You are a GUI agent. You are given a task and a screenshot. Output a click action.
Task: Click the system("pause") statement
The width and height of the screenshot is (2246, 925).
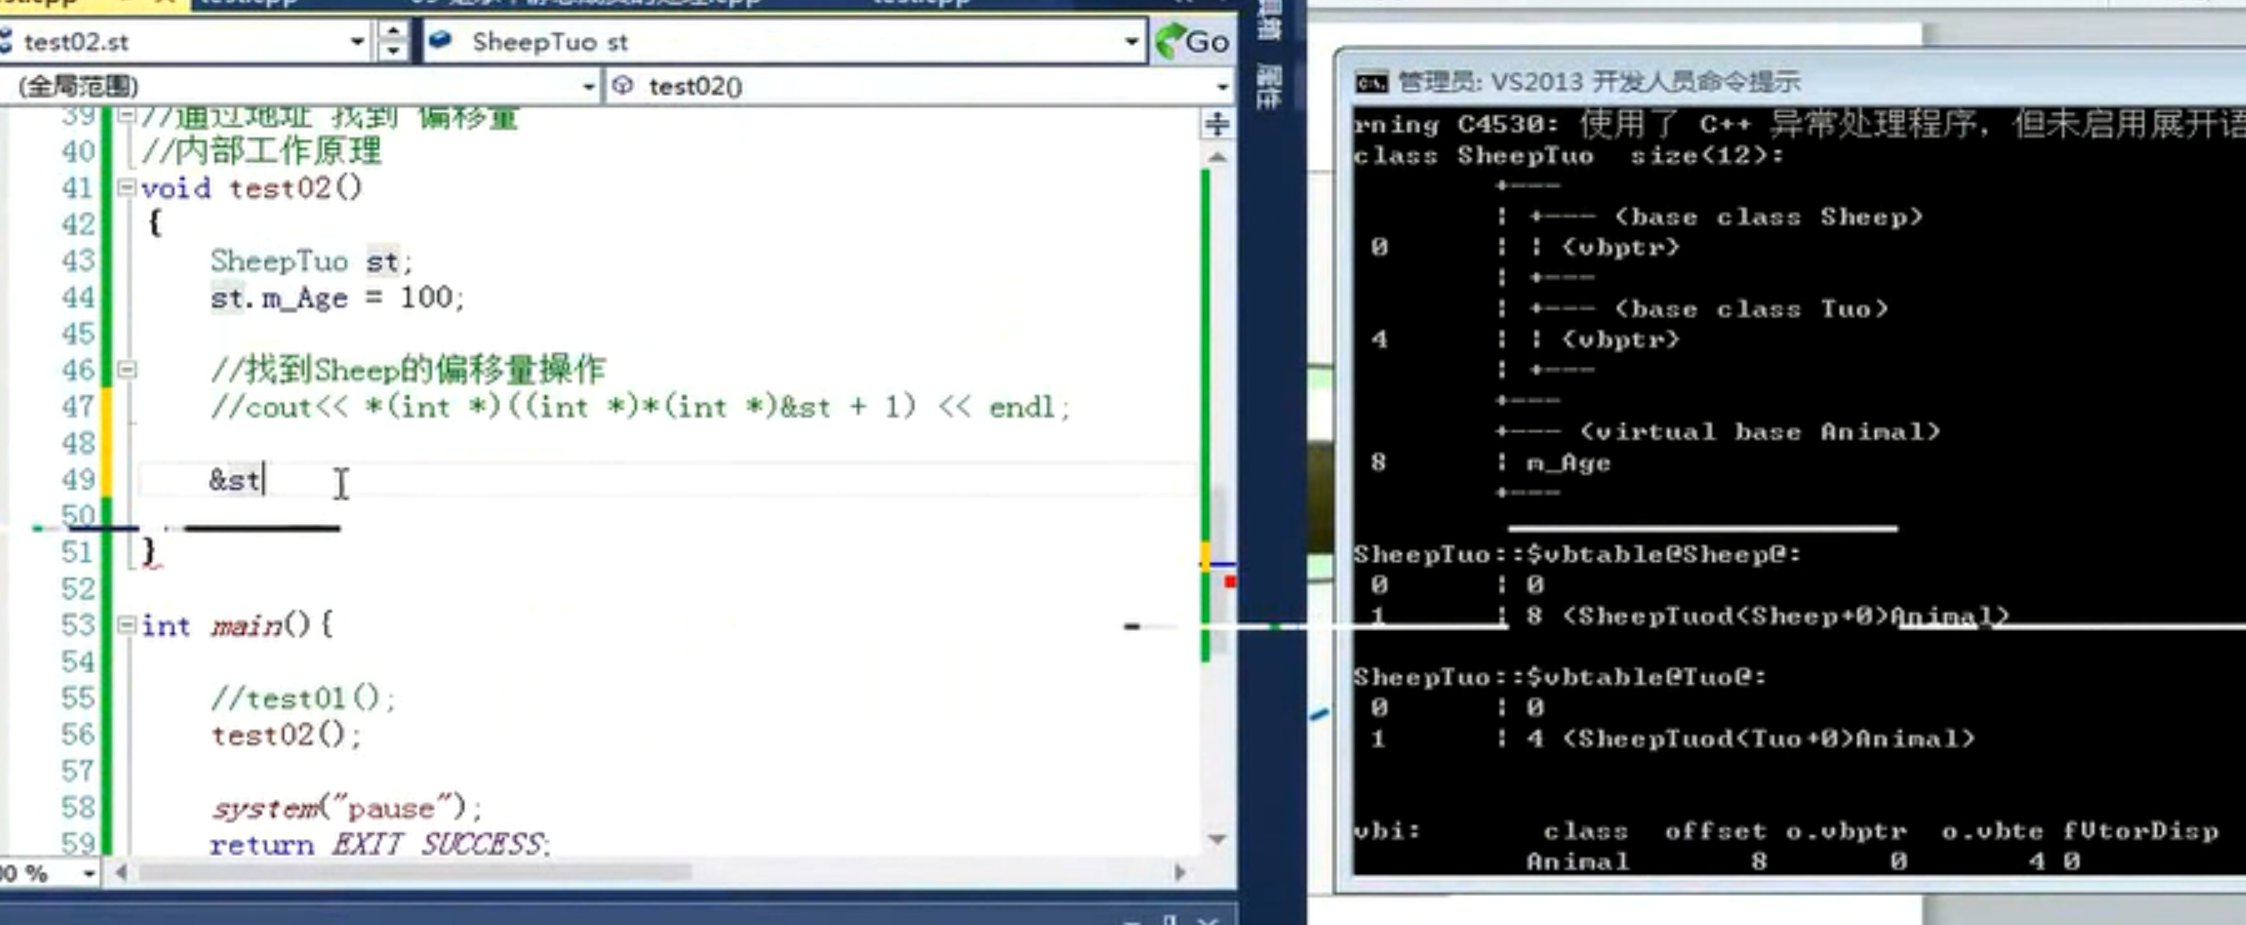click(346, 808)
